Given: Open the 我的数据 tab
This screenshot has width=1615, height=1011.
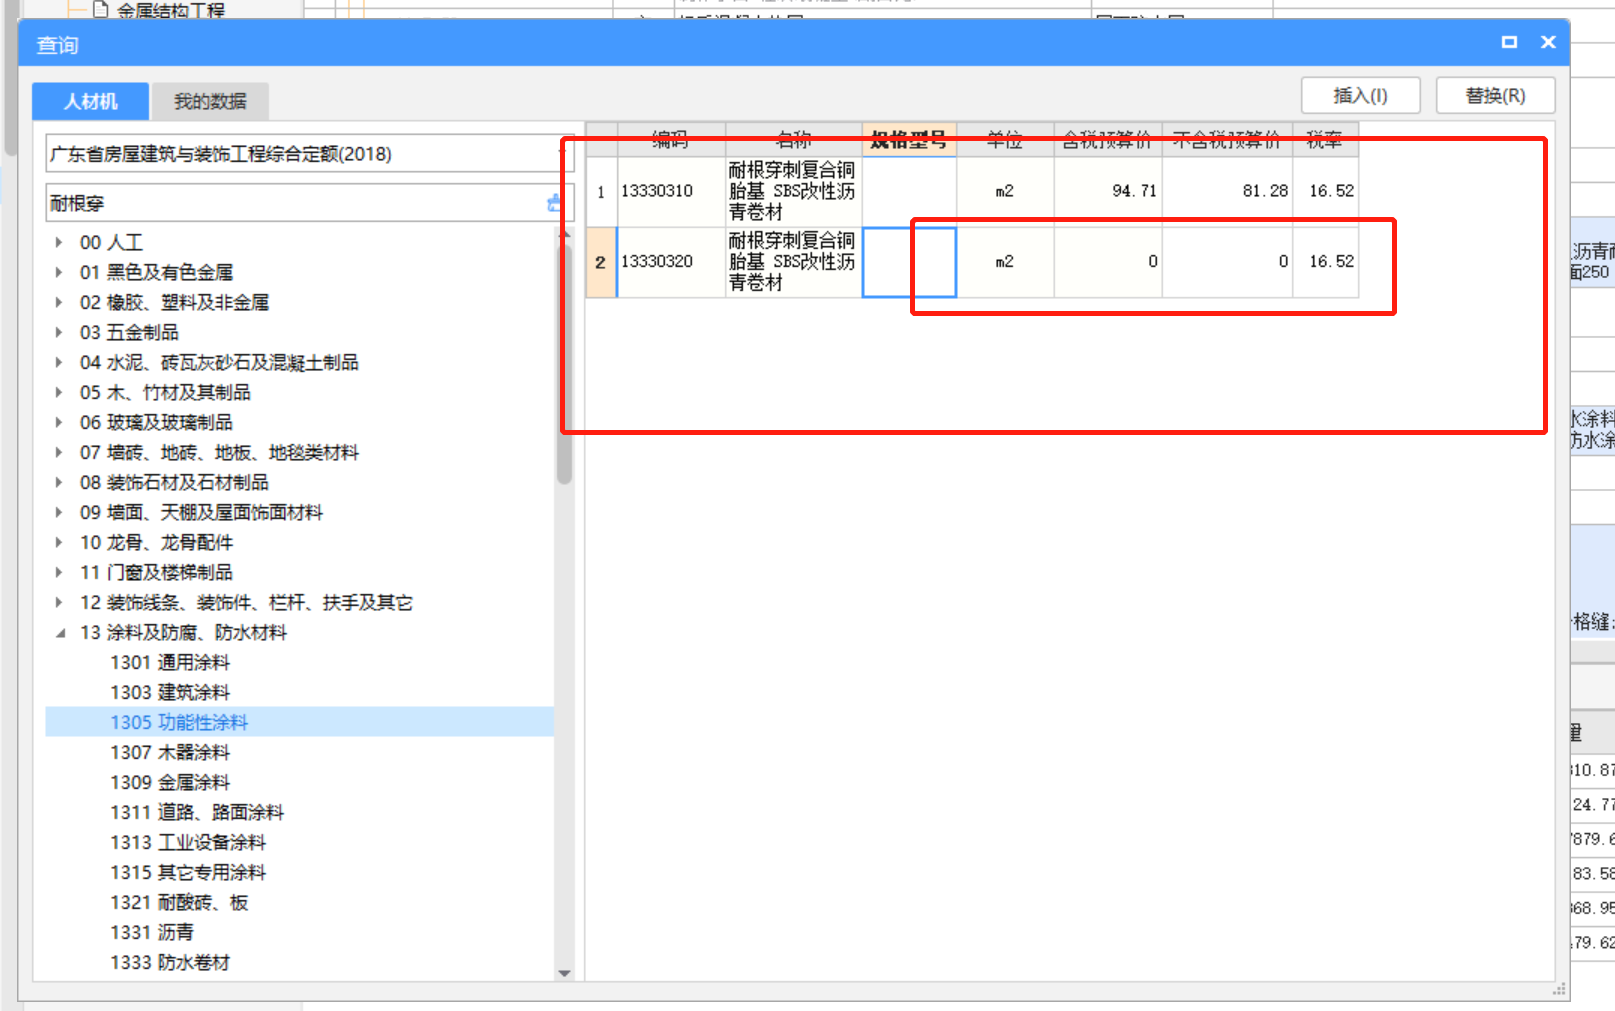Looking at the screenshot, I should [210, 101].
